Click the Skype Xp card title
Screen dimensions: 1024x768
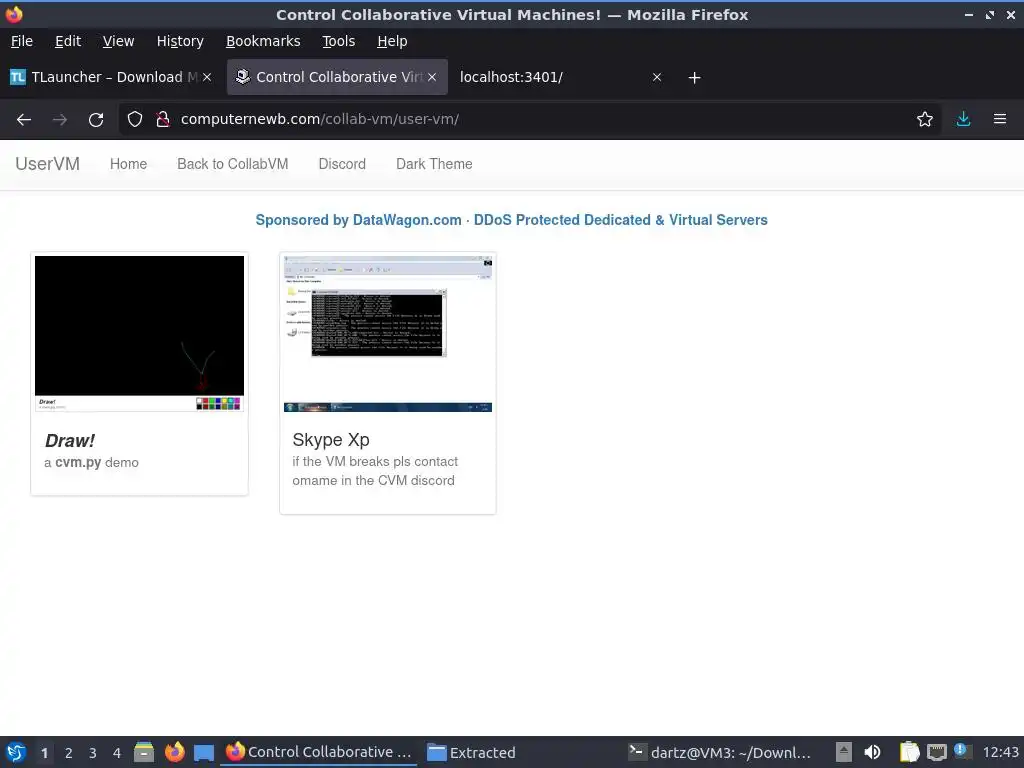[331, 440]
